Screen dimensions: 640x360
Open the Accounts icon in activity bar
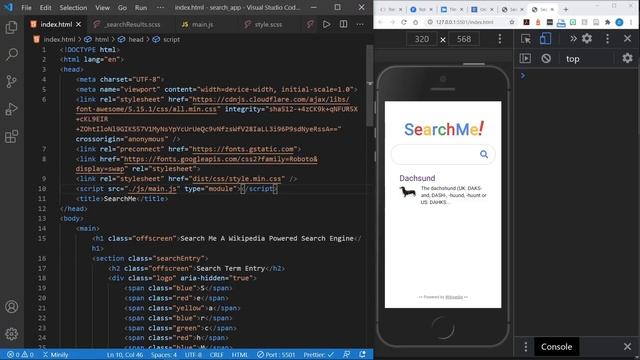[11, 307]
